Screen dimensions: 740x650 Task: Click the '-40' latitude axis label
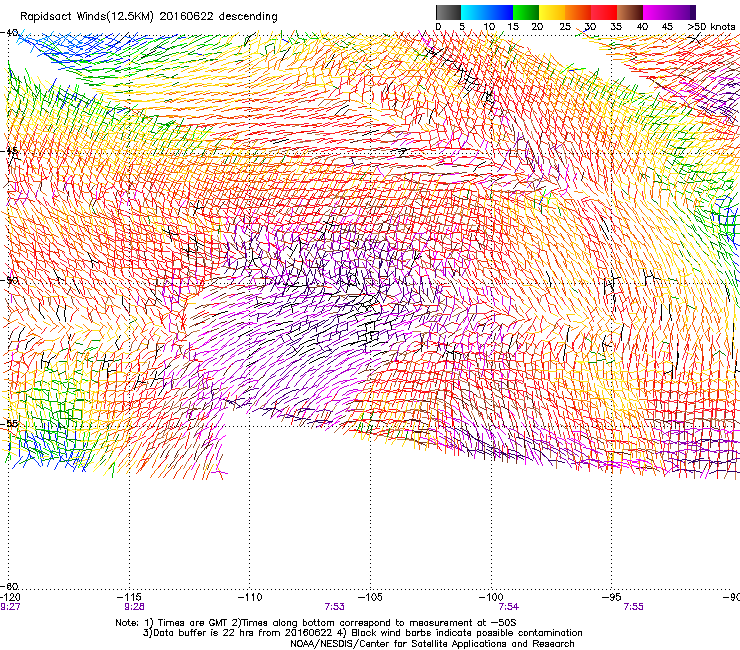coord(9,33)
